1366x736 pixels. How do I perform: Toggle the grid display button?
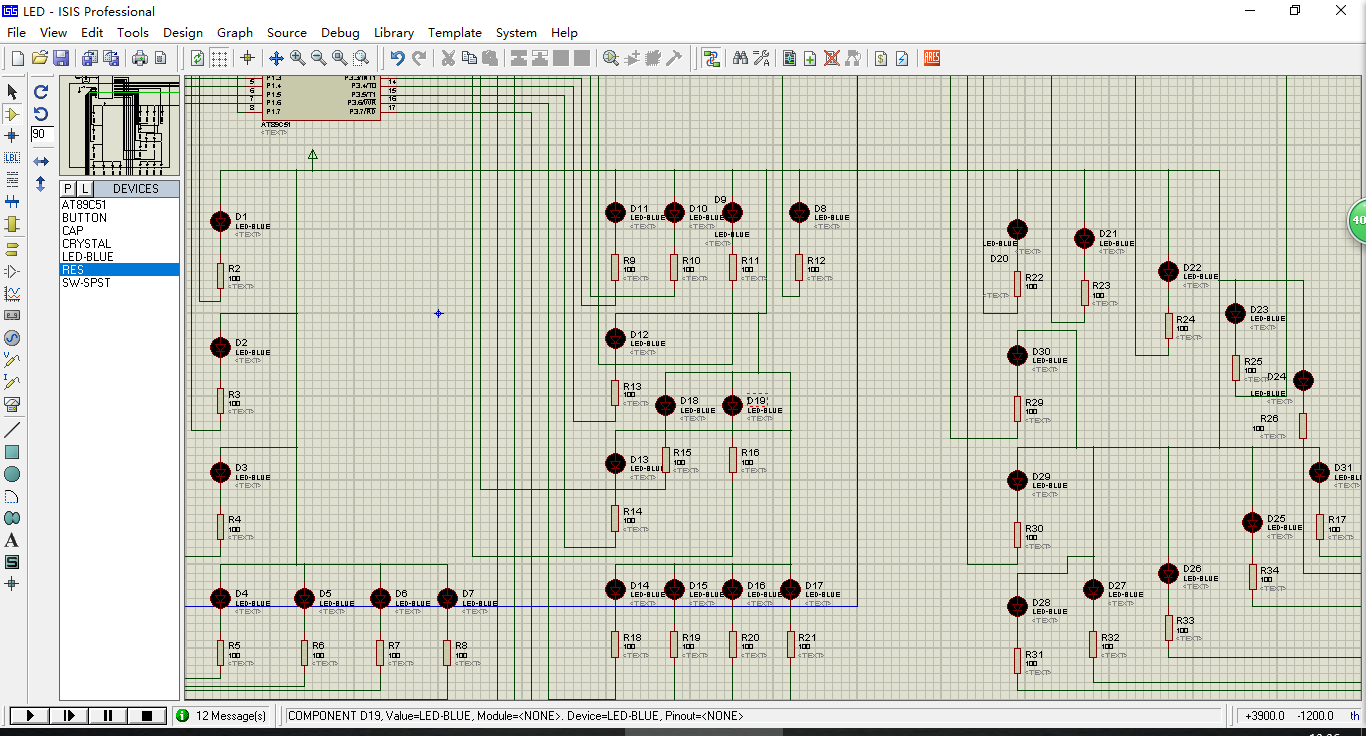pos(219,58)
